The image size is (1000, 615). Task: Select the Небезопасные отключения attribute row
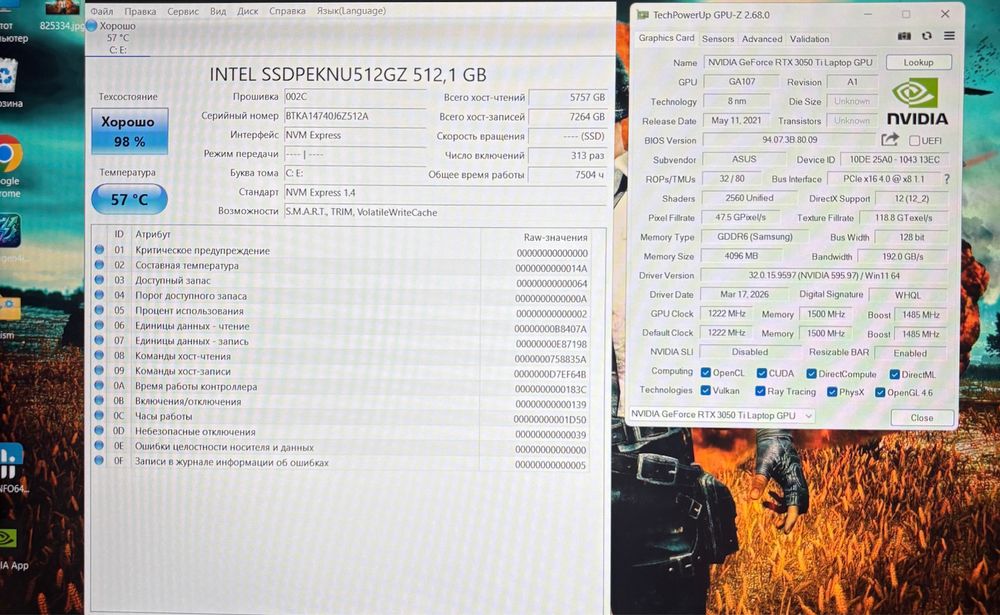[341, 433]
